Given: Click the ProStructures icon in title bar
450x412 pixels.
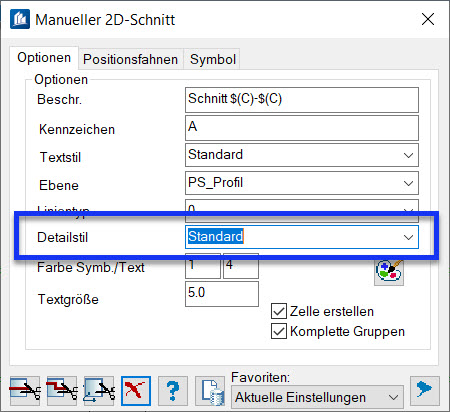Looking at the screenshot, I should [20, 19].
